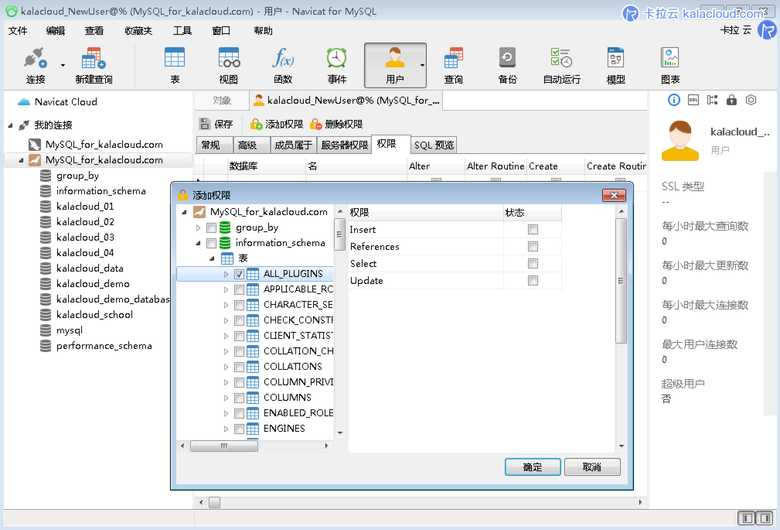Open the User button dropdown arrow
The width and height of the screenshot is (780, 530).
(x=422, y=65)
